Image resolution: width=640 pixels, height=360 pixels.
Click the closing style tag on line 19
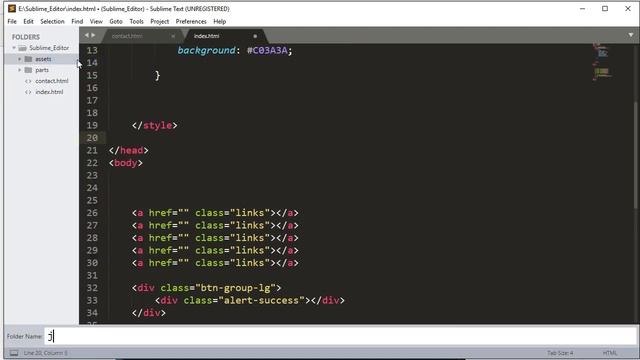click(x=154, y=125)
